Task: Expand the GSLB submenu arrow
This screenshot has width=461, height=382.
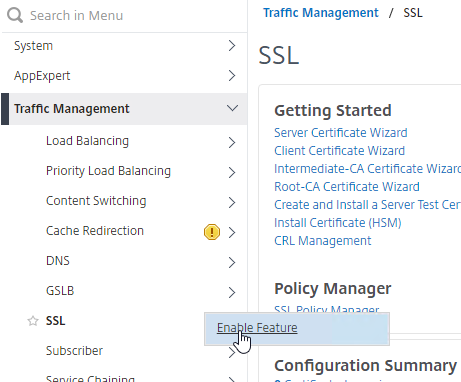Action: (232, 293)
